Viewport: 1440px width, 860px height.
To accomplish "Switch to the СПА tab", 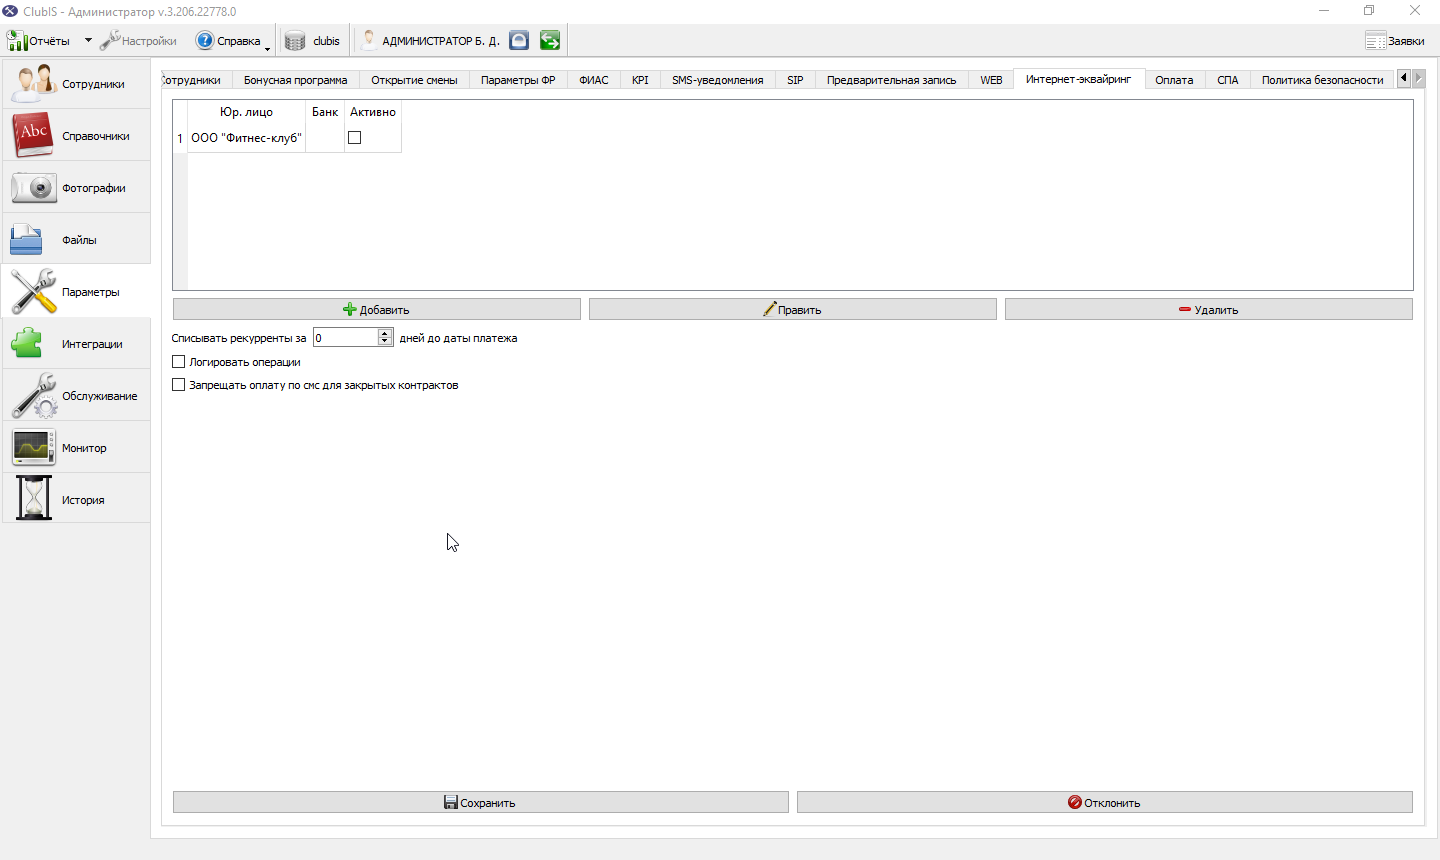I will click(1228, 80).
